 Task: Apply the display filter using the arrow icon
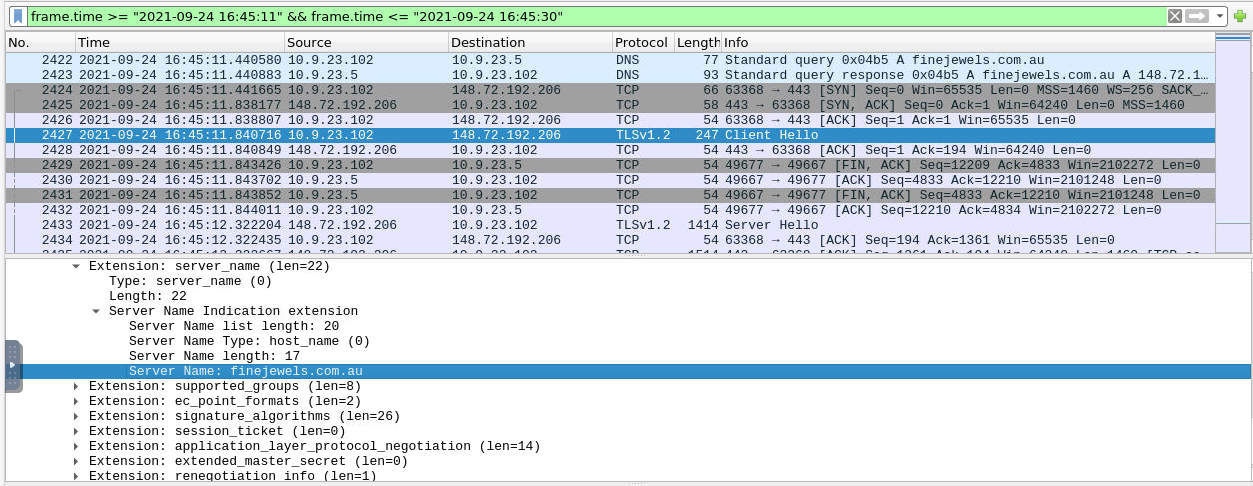[1198, 16]
